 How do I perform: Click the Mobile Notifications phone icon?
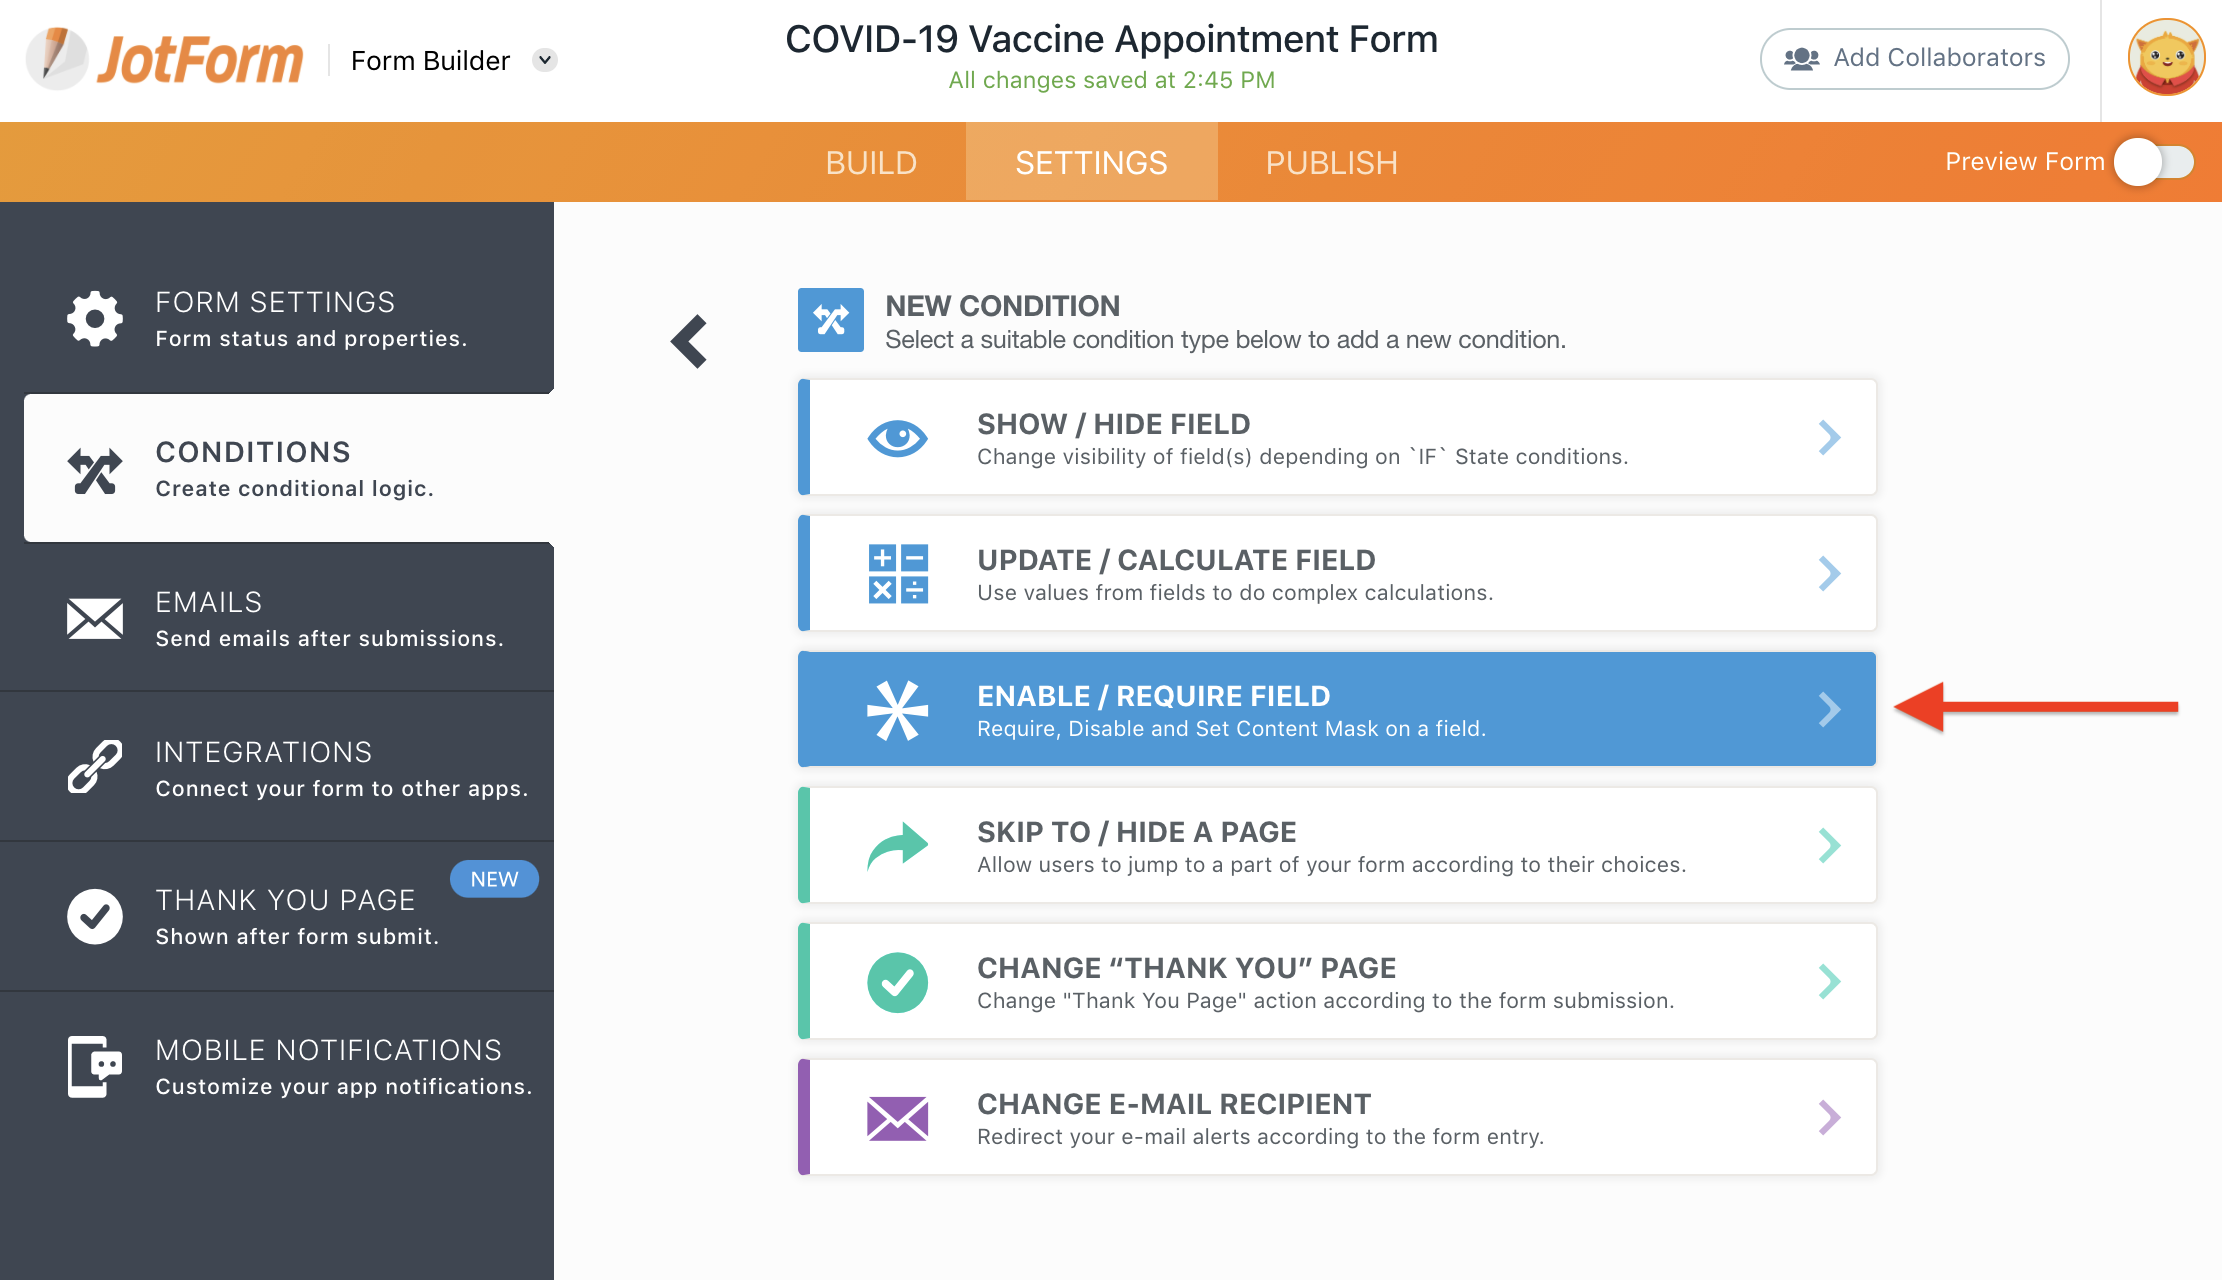pos(95,1067)
